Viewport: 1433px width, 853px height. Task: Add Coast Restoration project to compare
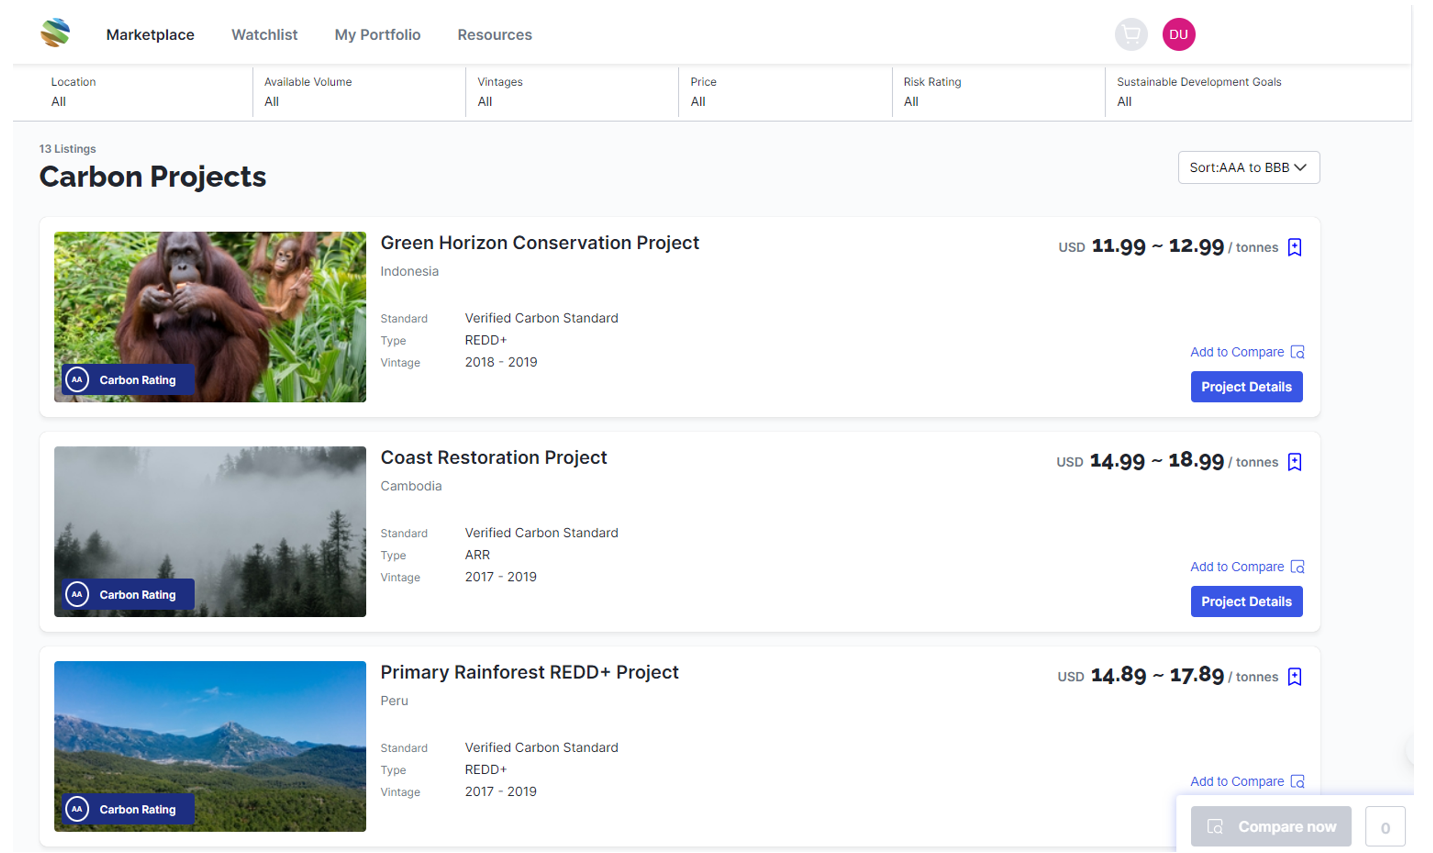tap(1246, 567)
